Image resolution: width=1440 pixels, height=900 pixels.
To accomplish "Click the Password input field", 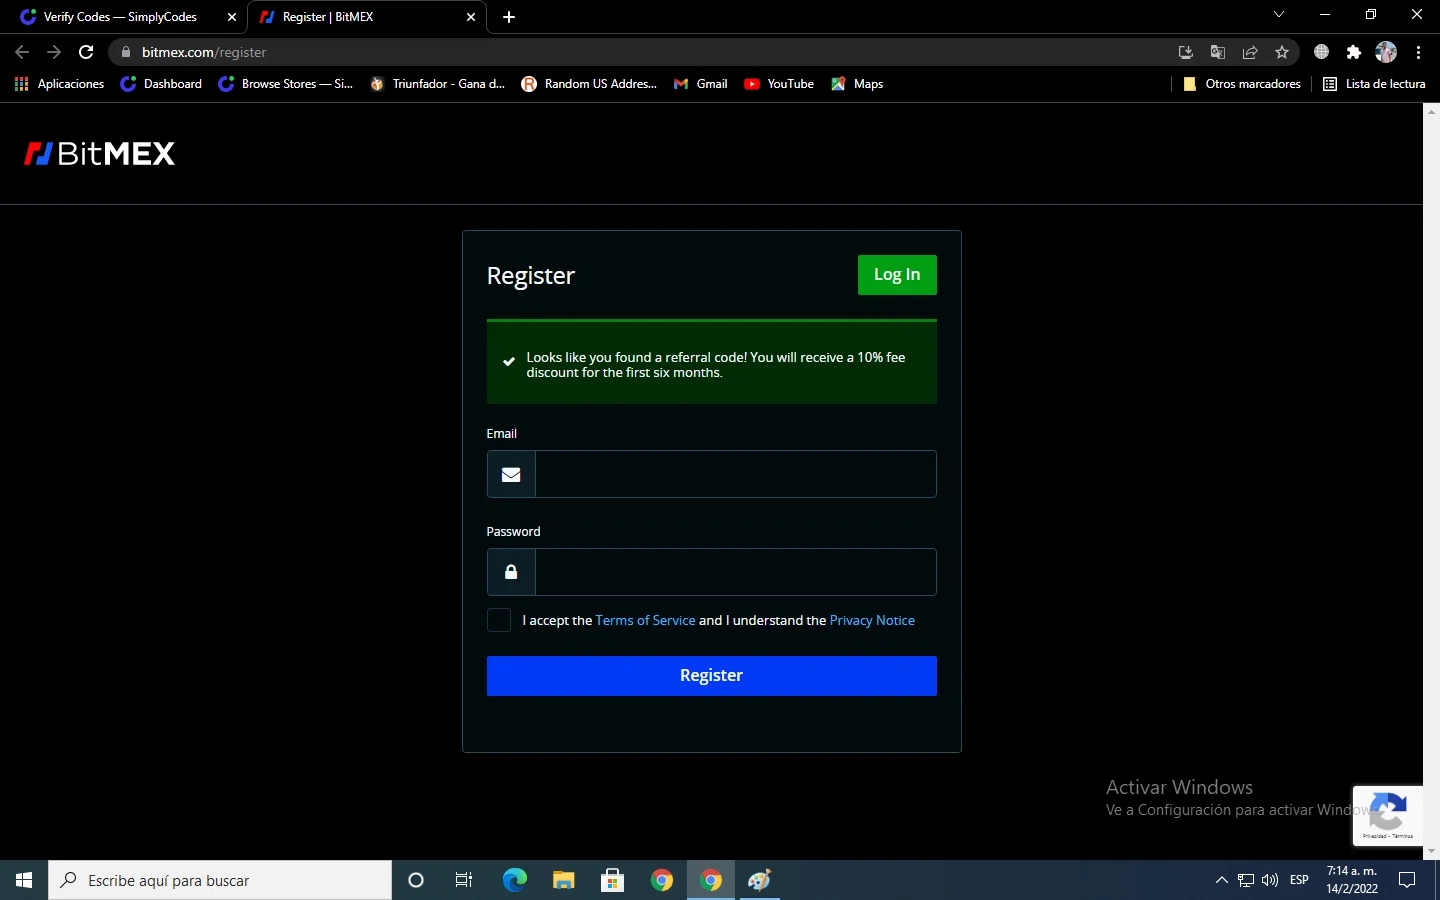I will [x=736, y=572].
